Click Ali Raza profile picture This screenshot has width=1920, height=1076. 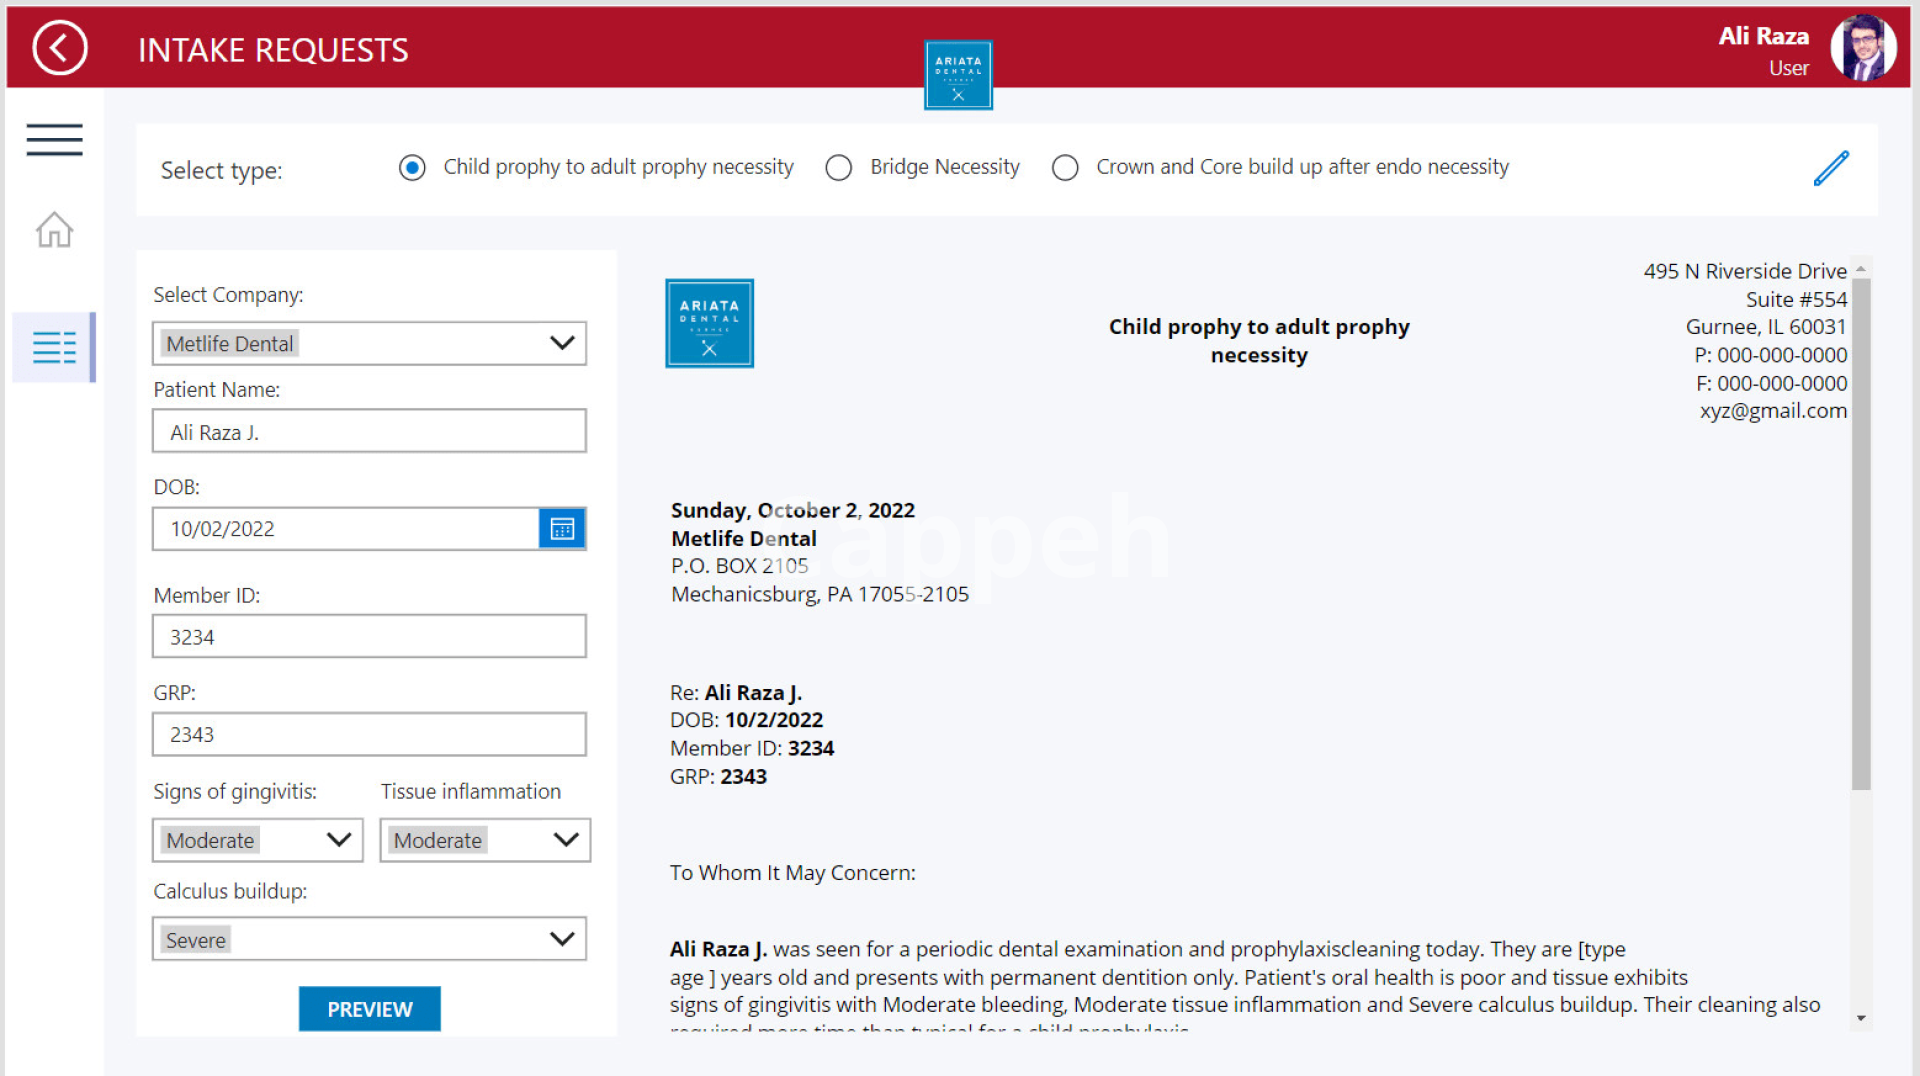point(1863,48)
